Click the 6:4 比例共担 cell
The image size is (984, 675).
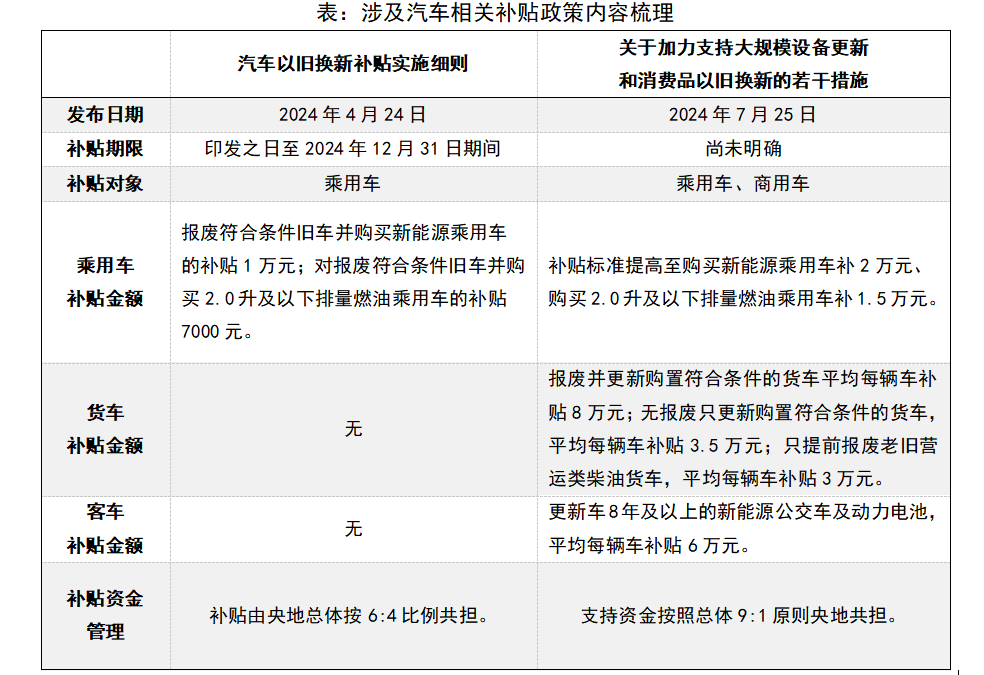[x=353, y=616]
